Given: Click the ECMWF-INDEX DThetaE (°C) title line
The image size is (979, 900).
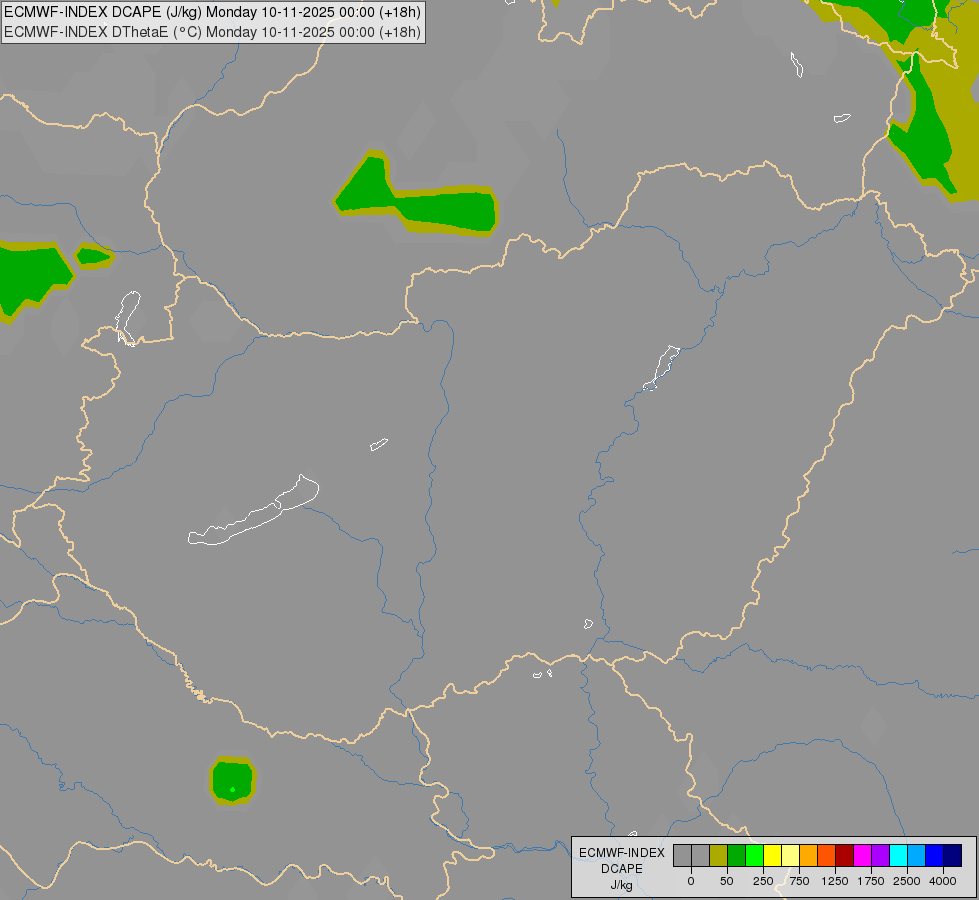Looking at the screenshot, I should (212, 32).
